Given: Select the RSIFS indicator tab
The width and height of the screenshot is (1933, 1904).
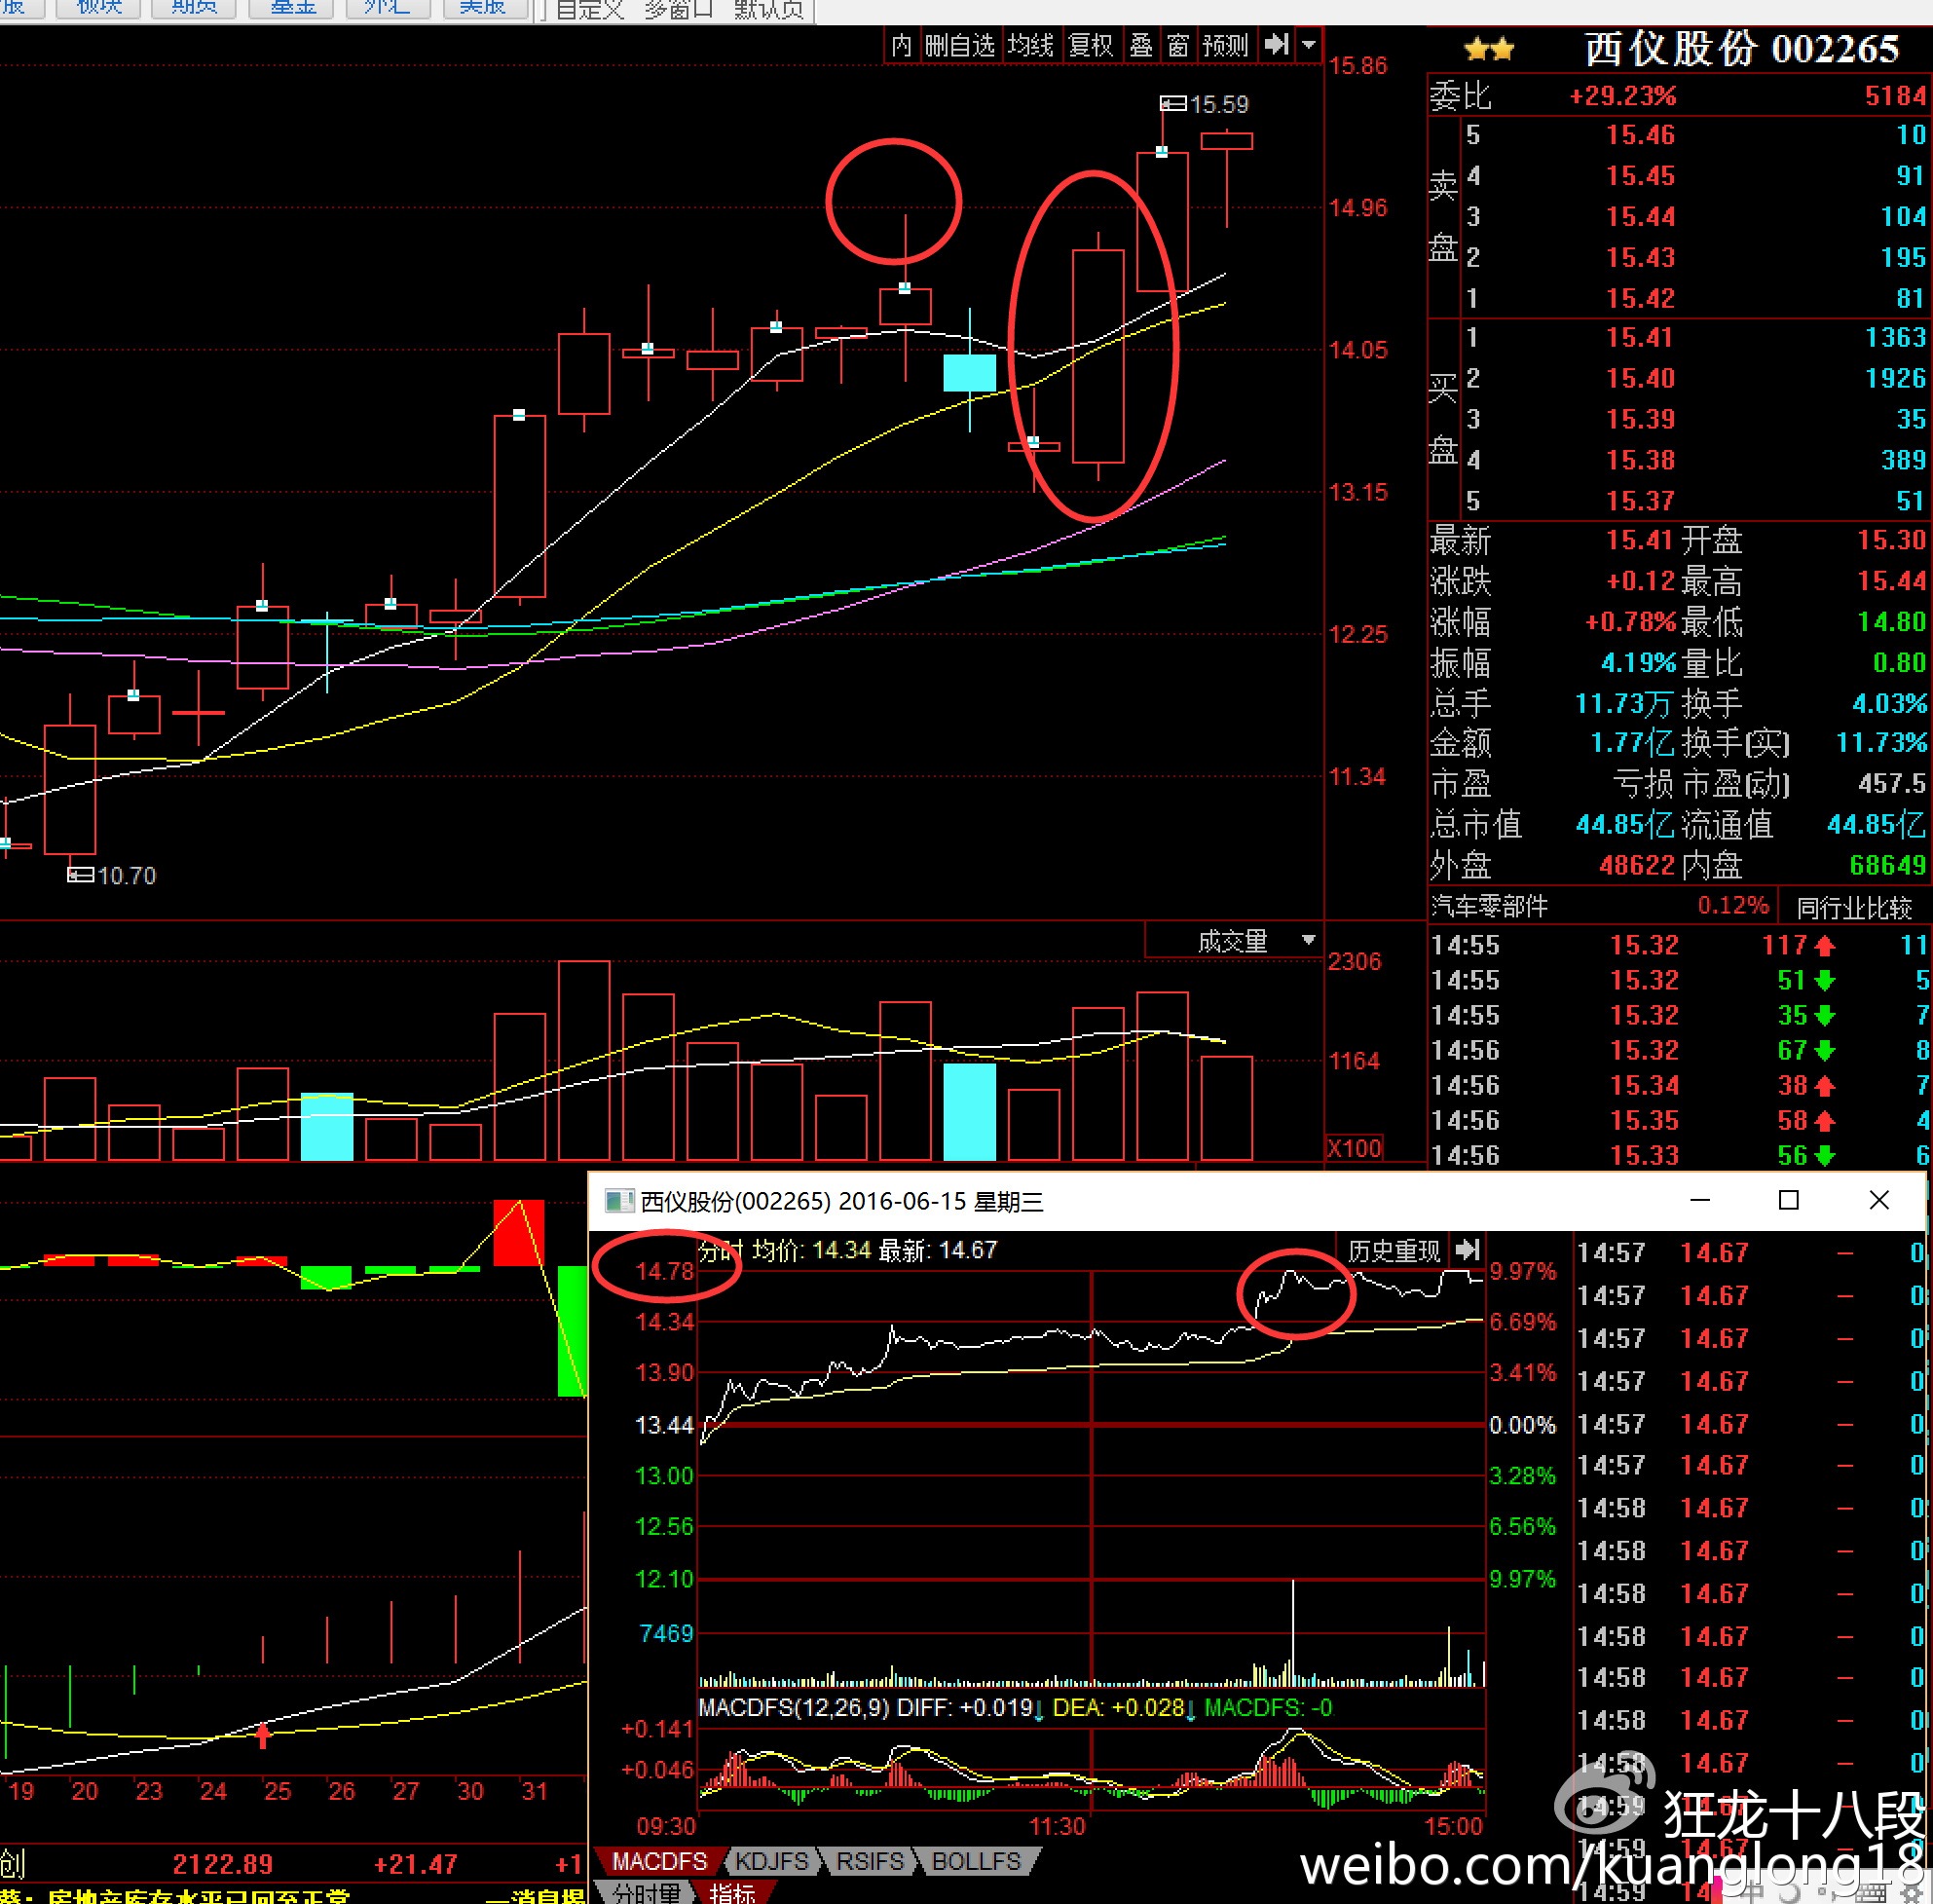Looking at the screenshot, I should click(x=869, y=1861).
